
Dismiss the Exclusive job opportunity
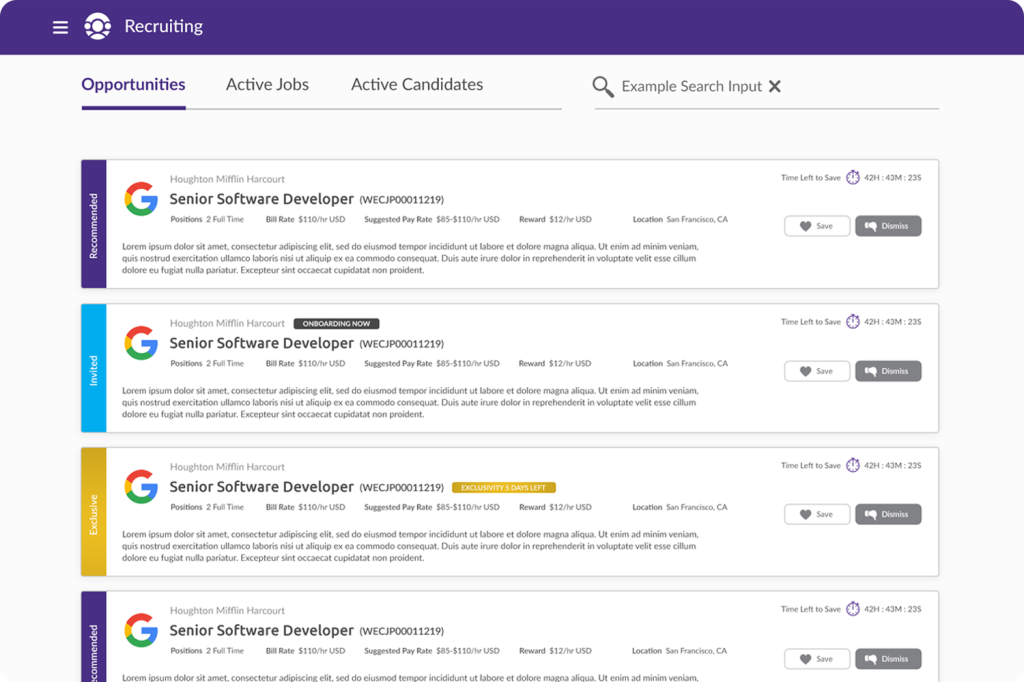[x=888, y=514]
